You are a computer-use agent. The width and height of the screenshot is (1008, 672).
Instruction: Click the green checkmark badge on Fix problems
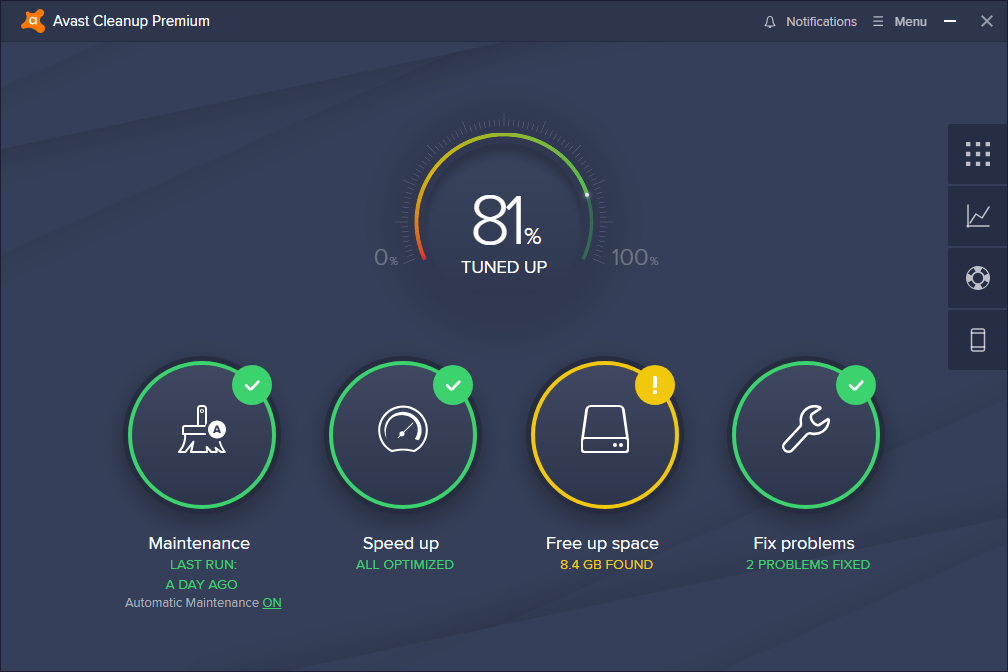coord(856,384)
